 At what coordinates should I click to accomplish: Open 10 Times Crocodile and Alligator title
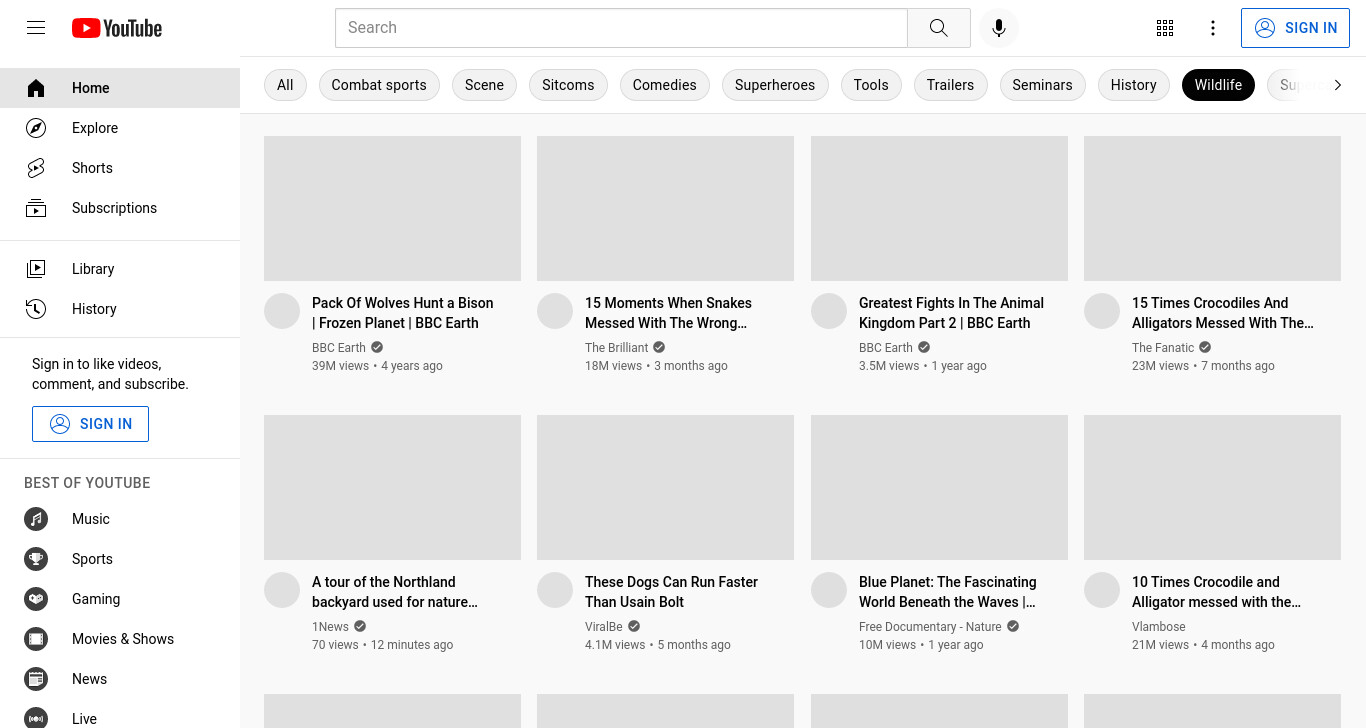(1216, 592)
